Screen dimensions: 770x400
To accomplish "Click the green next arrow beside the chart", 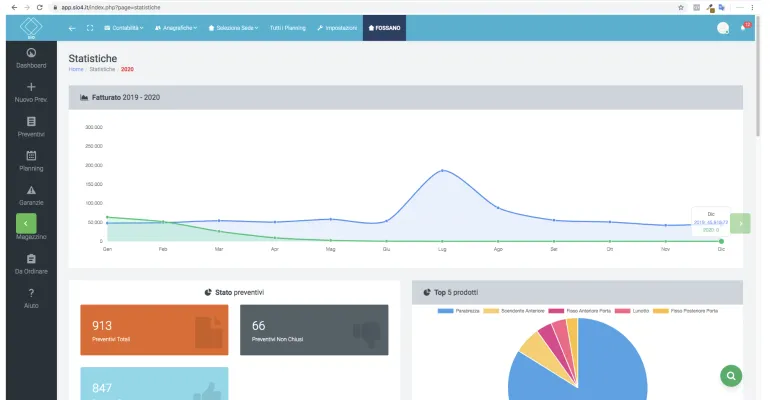I will (741, 223).
